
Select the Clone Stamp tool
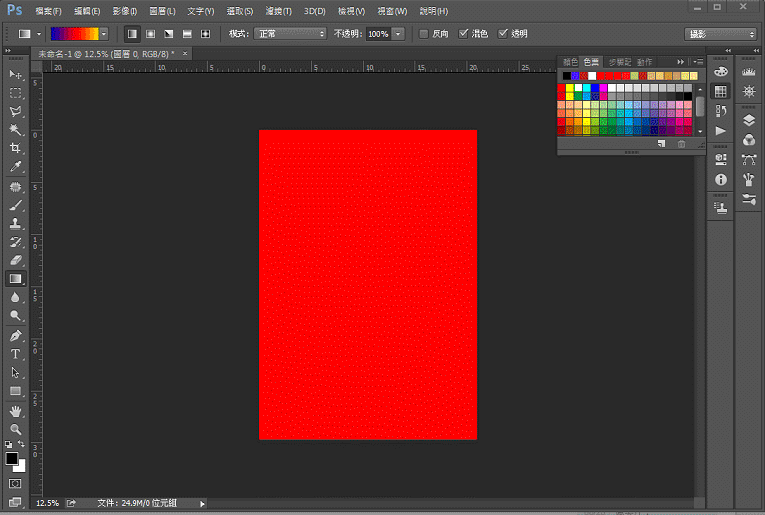click(15, 223)
